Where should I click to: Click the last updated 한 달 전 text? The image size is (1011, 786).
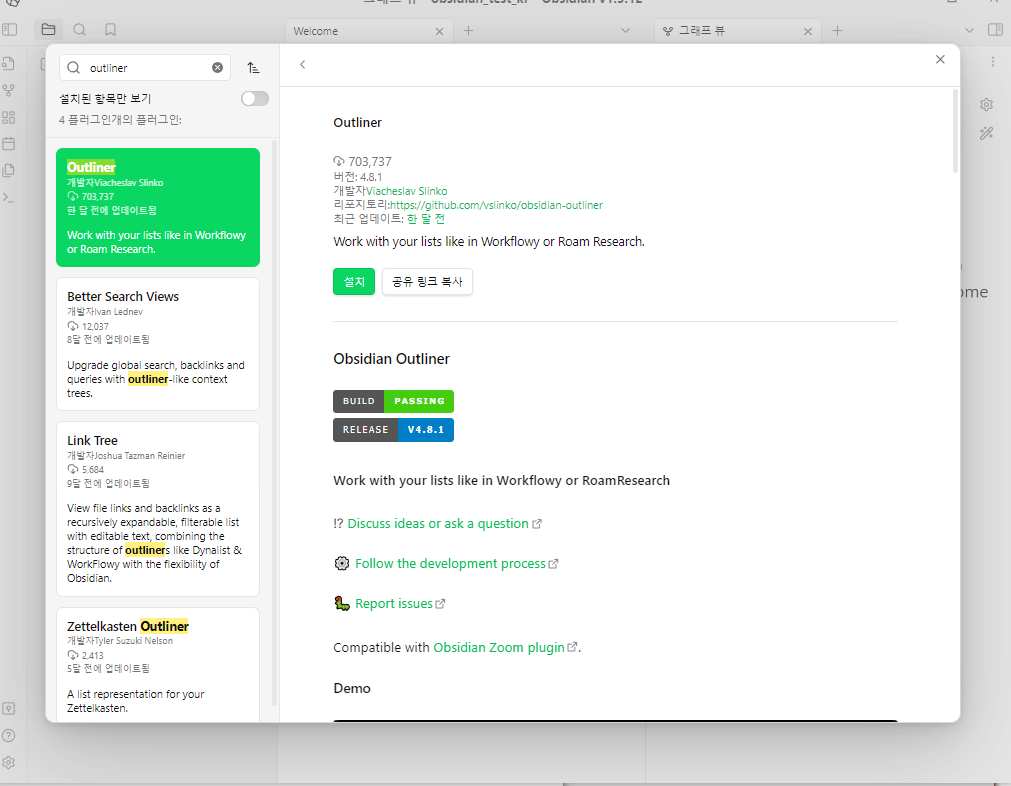click(426, 219)
